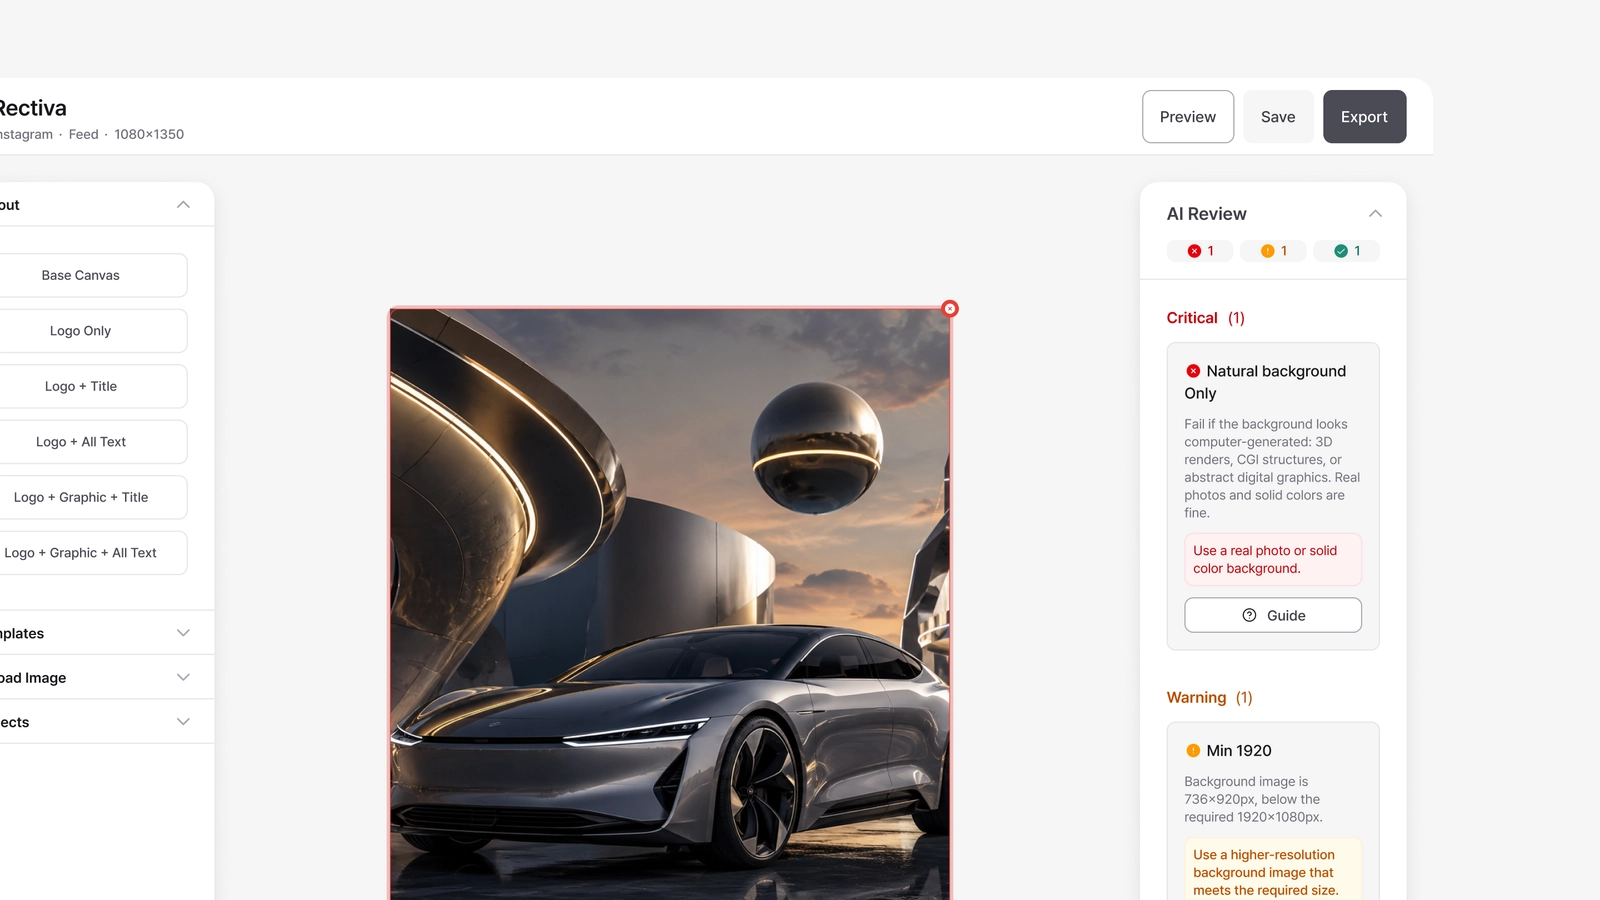Select the car image on canvas
Viewport: 1600px width, 900px height.
tap(670, 604)
